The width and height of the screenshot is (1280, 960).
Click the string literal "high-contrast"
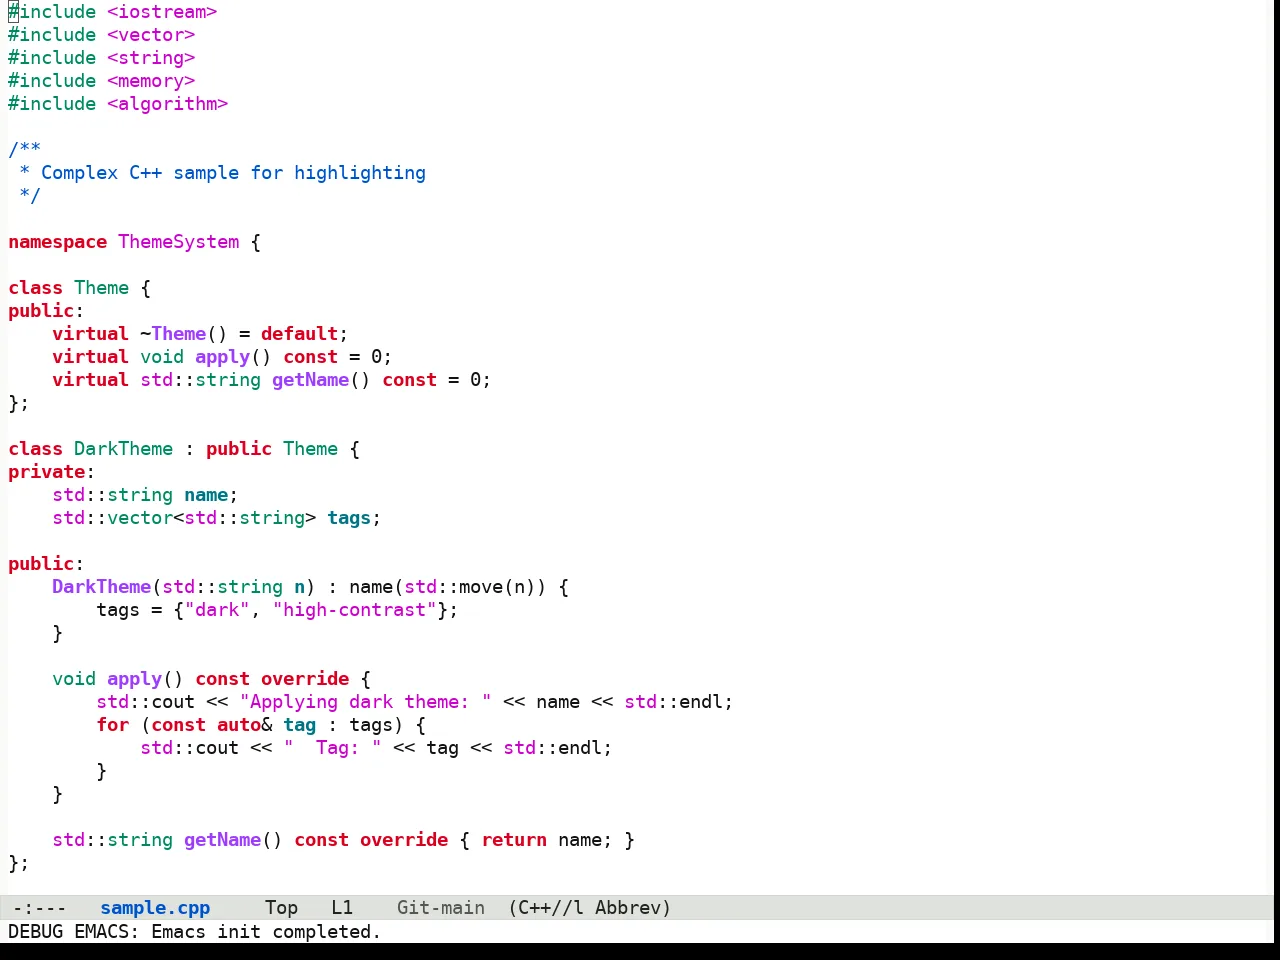point(355,610)
